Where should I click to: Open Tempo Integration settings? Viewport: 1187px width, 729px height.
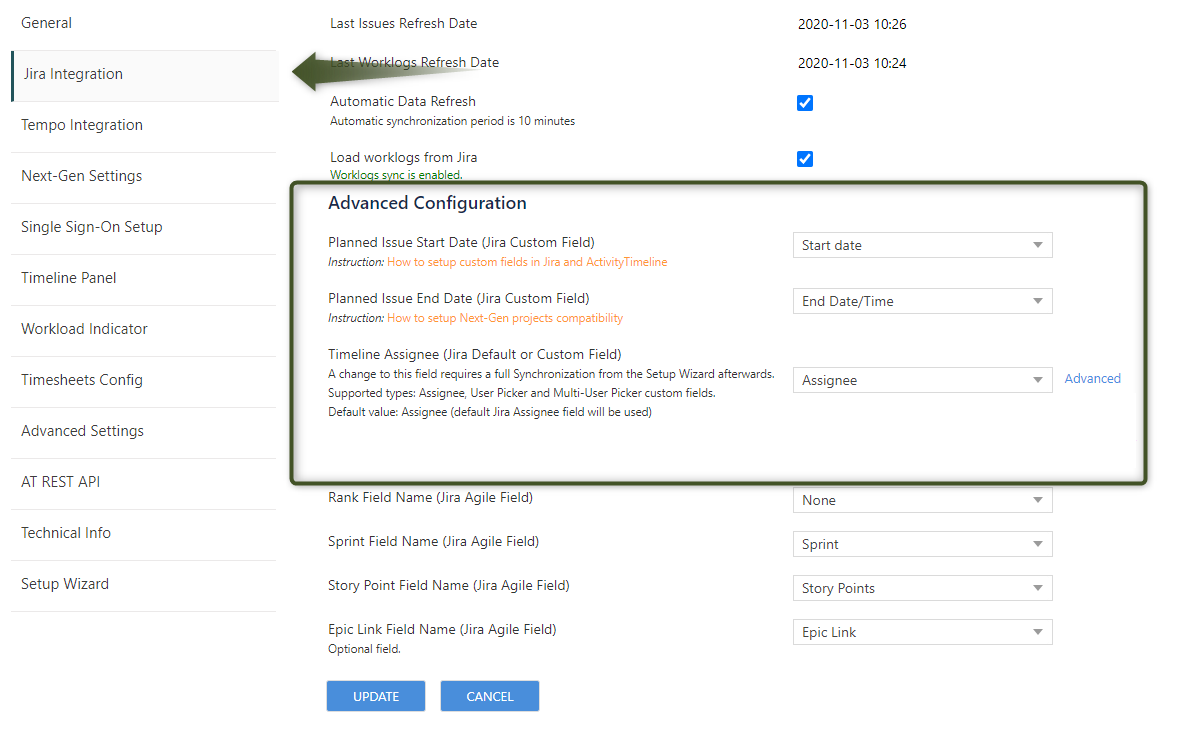click(x=82, y=125)
